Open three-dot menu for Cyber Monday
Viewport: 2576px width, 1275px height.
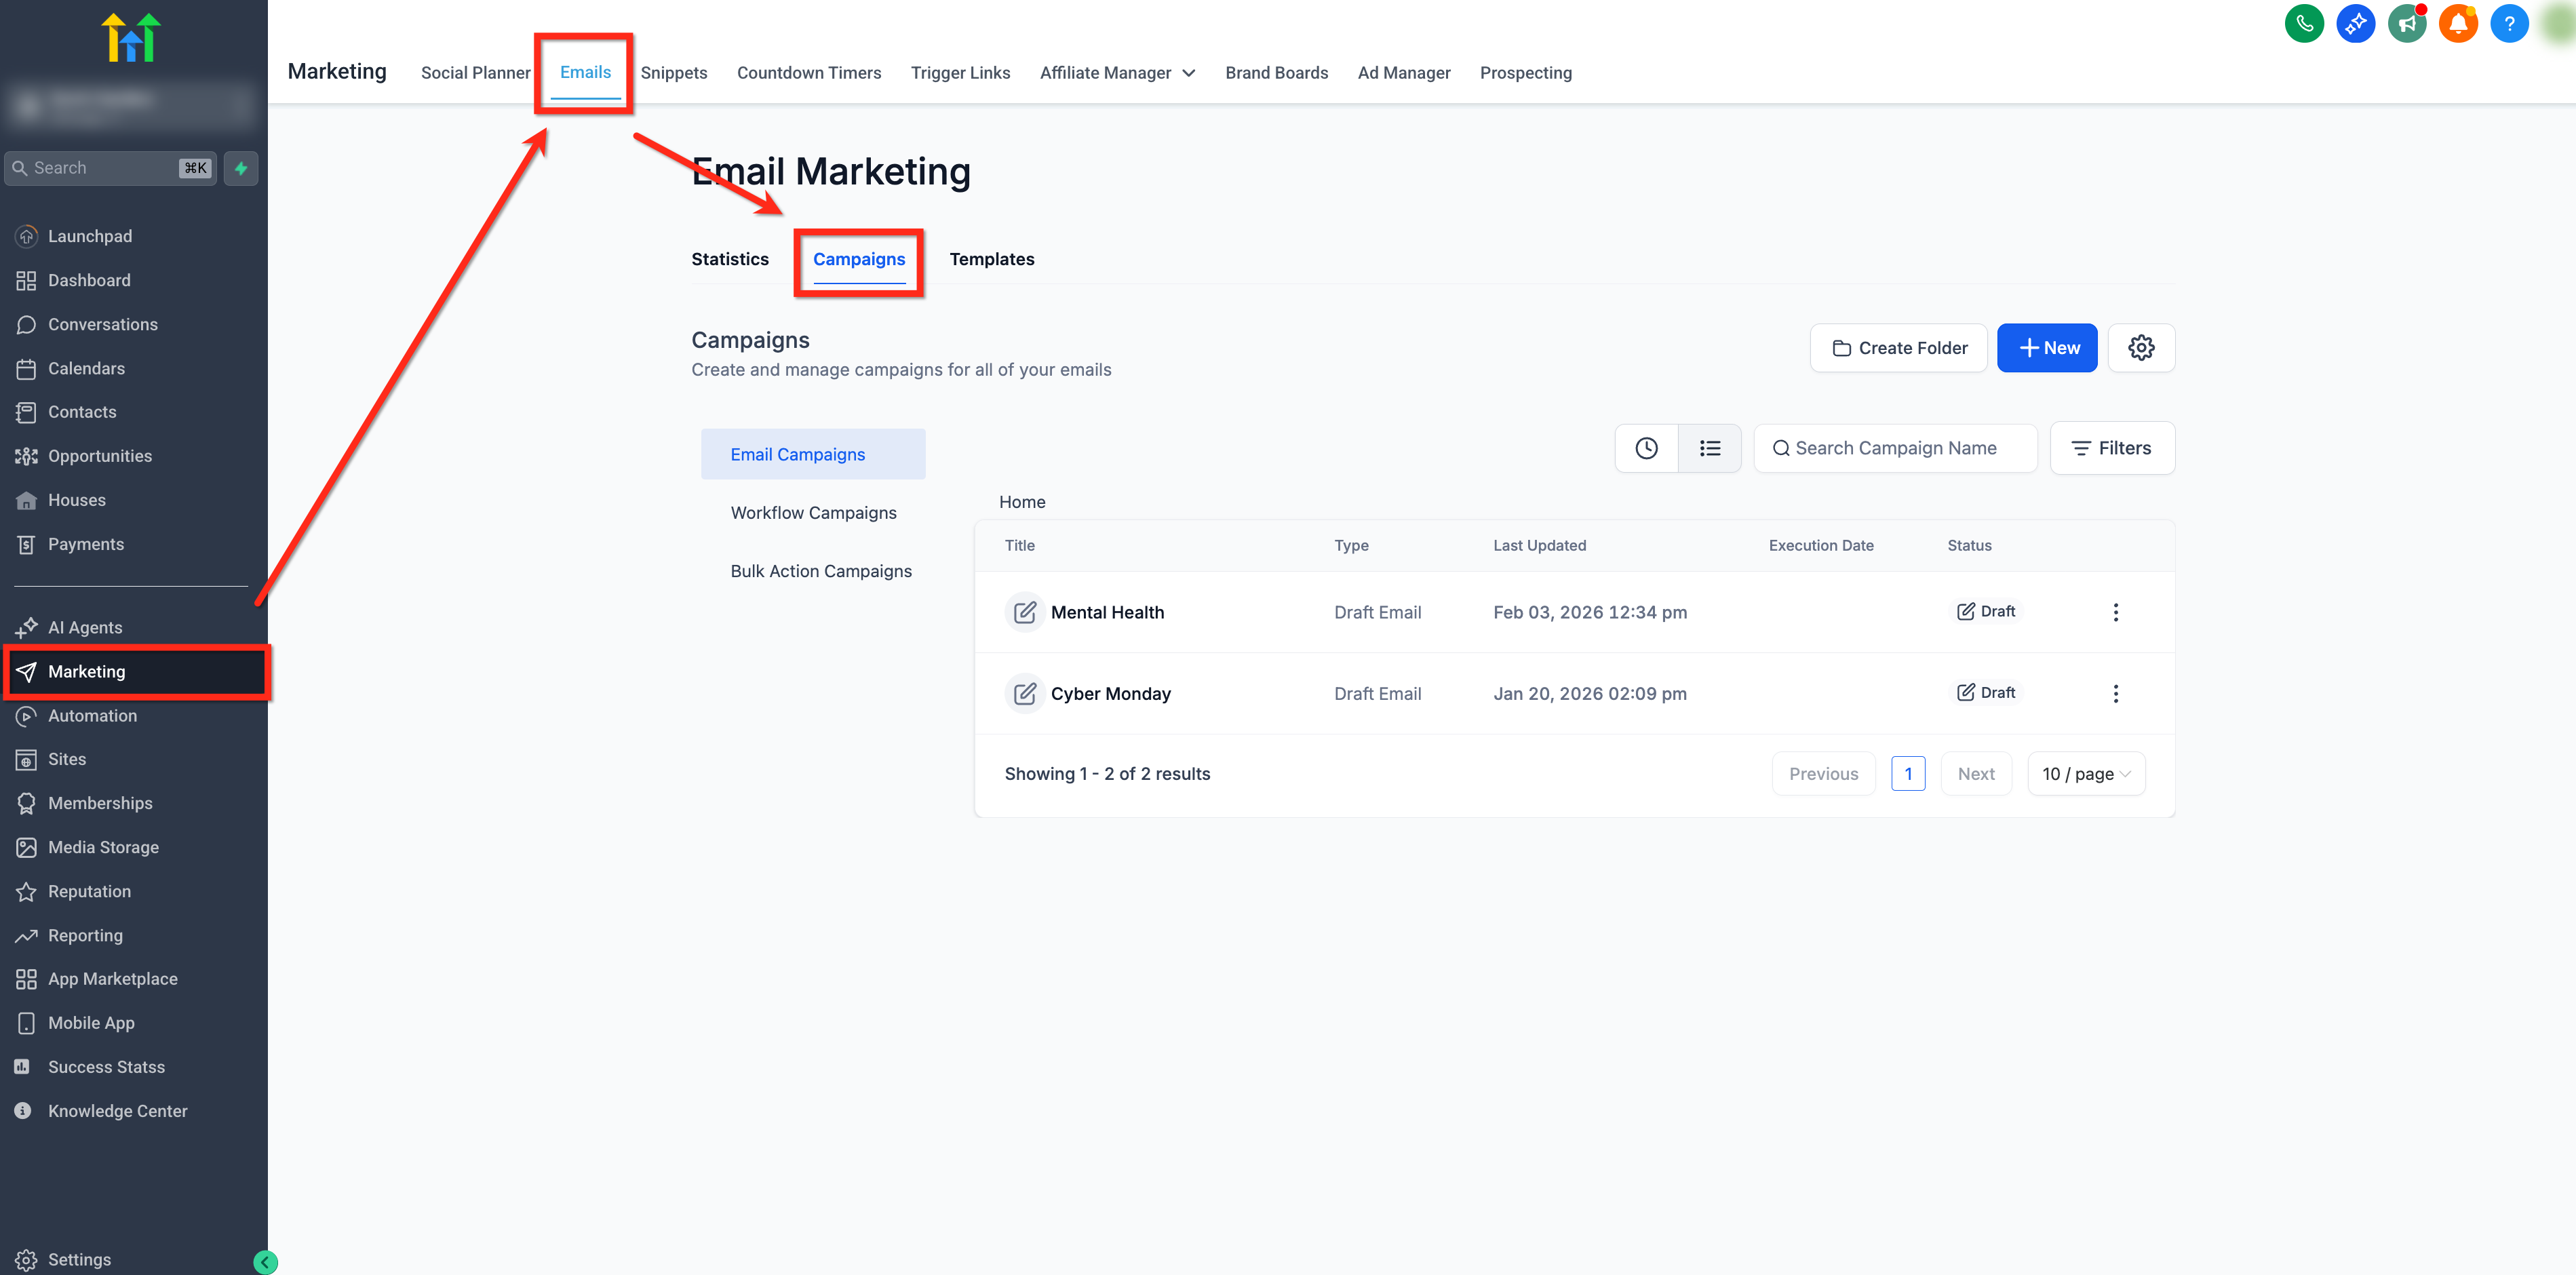pos(2115,693)
